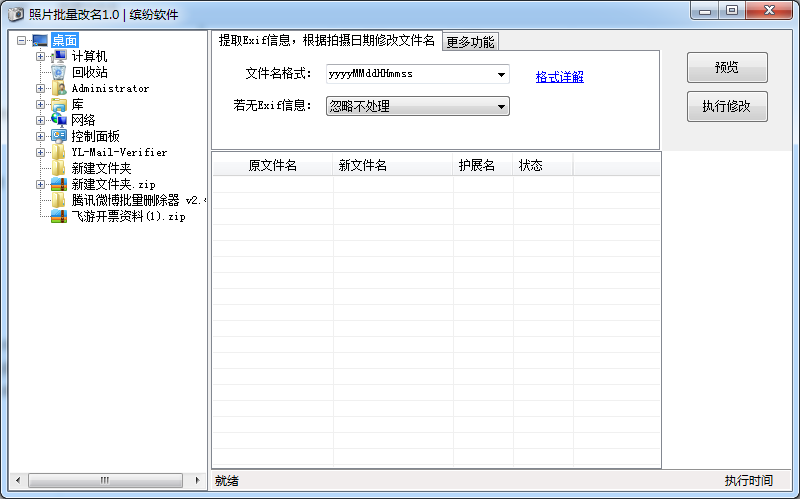800x499 pixels.
Task: Select 控制面板 label in the tree
Action: coord(95,136)
